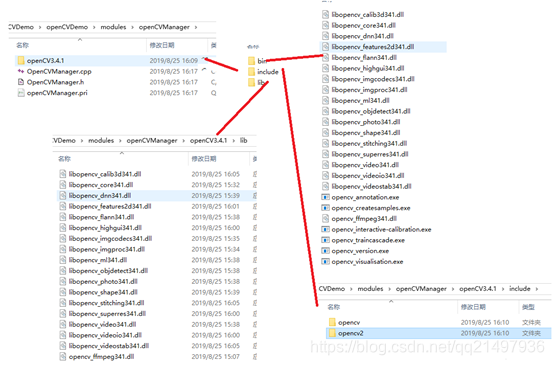Click the opencv_interactive-calibration.exe icon
The image size is (554, 365).
coord(325,229)
